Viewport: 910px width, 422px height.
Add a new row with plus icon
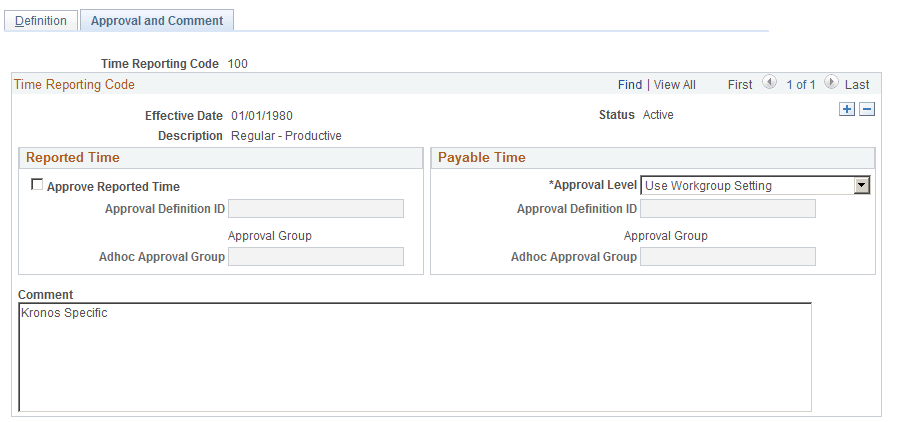tap(847, 109)
